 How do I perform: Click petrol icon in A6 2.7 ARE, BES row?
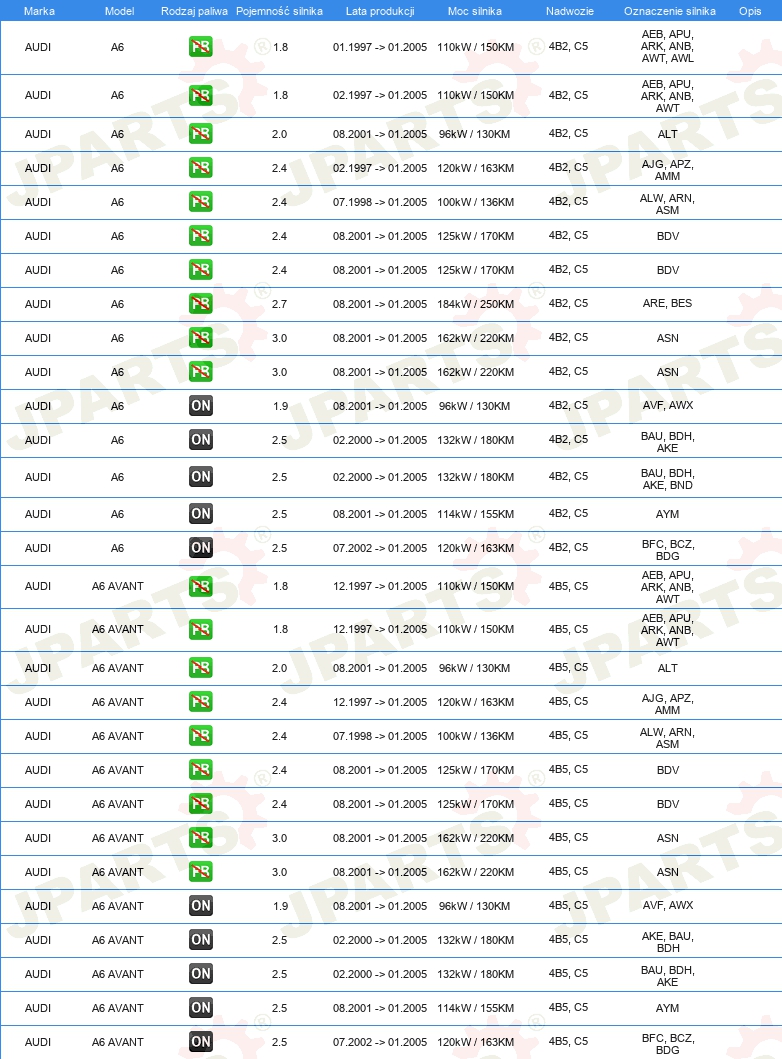(201, 303)
